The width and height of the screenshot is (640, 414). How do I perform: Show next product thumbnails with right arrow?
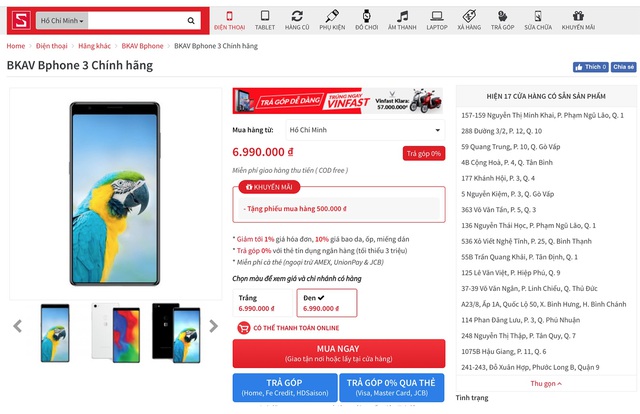click(213, 326)
